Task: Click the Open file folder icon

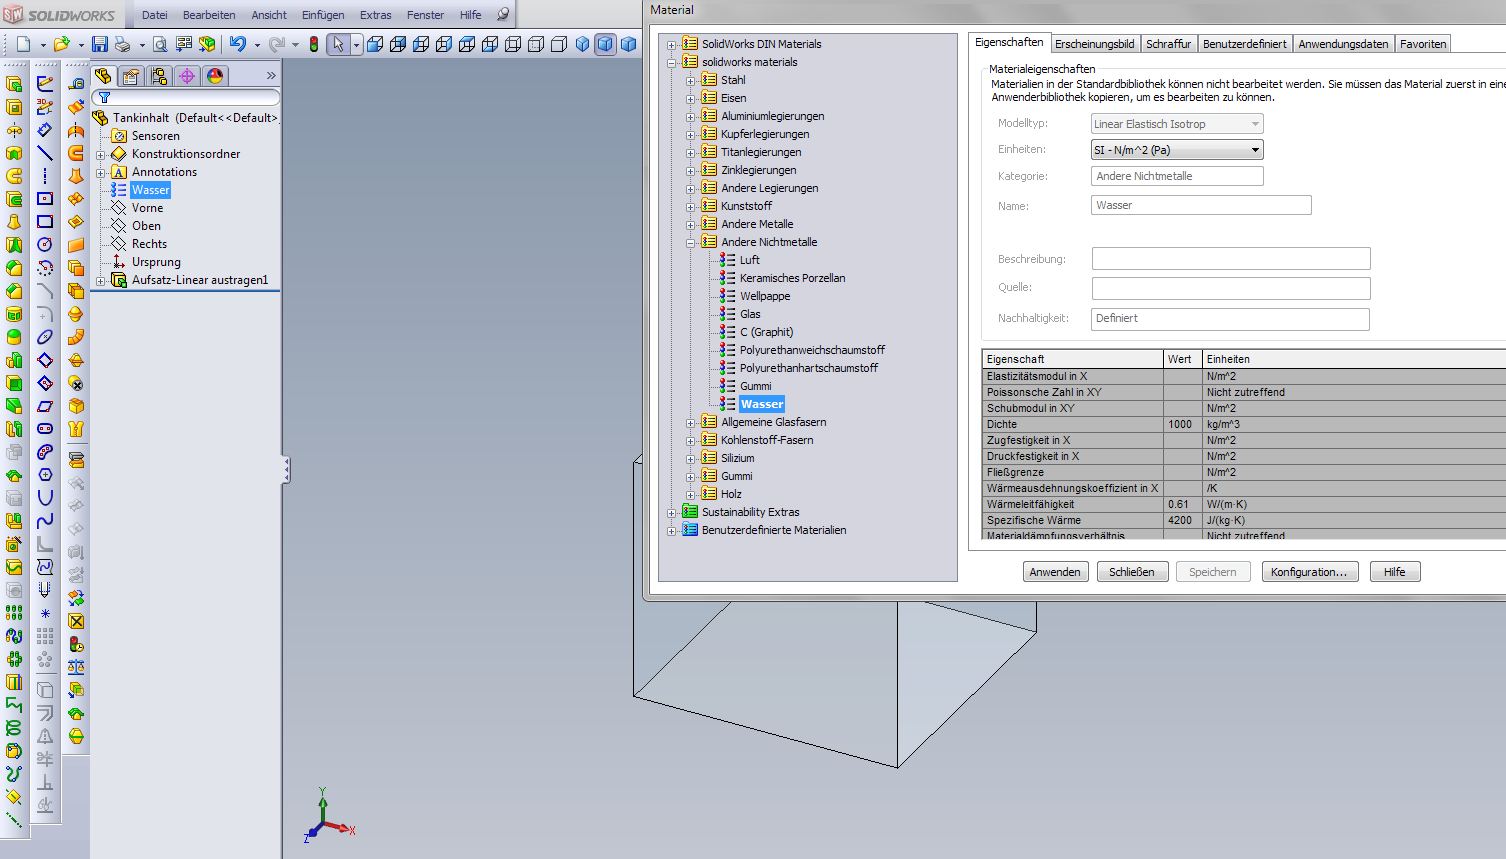Action: coord(61,44)
